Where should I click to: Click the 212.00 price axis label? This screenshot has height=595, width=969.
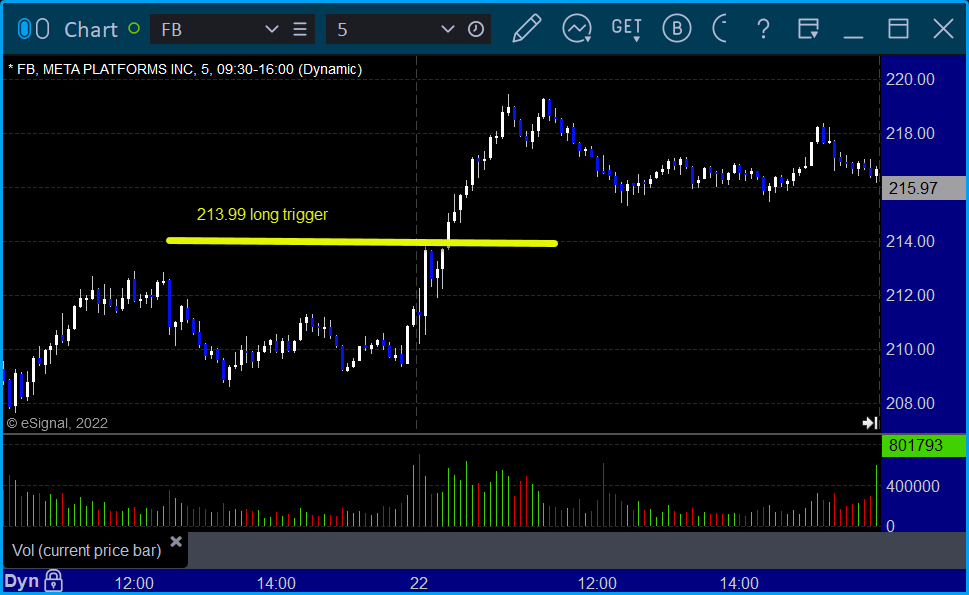tap(910, 295)
